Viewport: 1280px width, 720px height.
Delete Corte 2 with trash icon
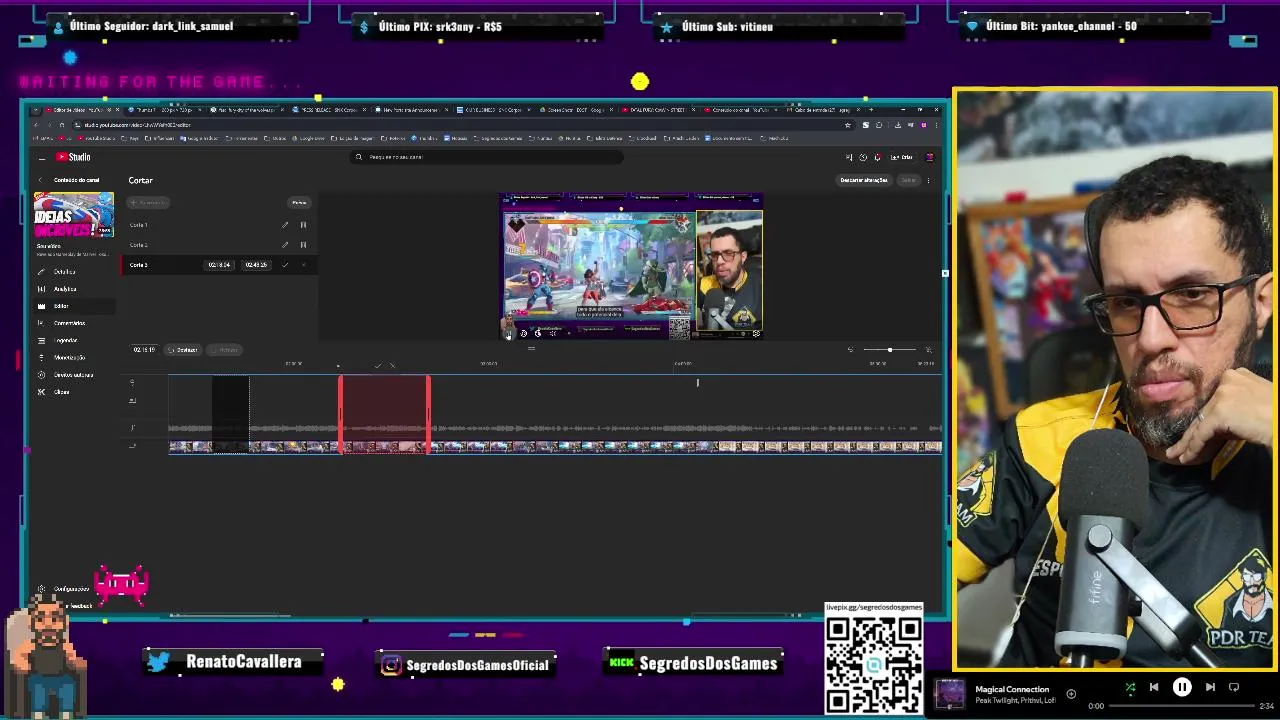click(x=303, y=245)
